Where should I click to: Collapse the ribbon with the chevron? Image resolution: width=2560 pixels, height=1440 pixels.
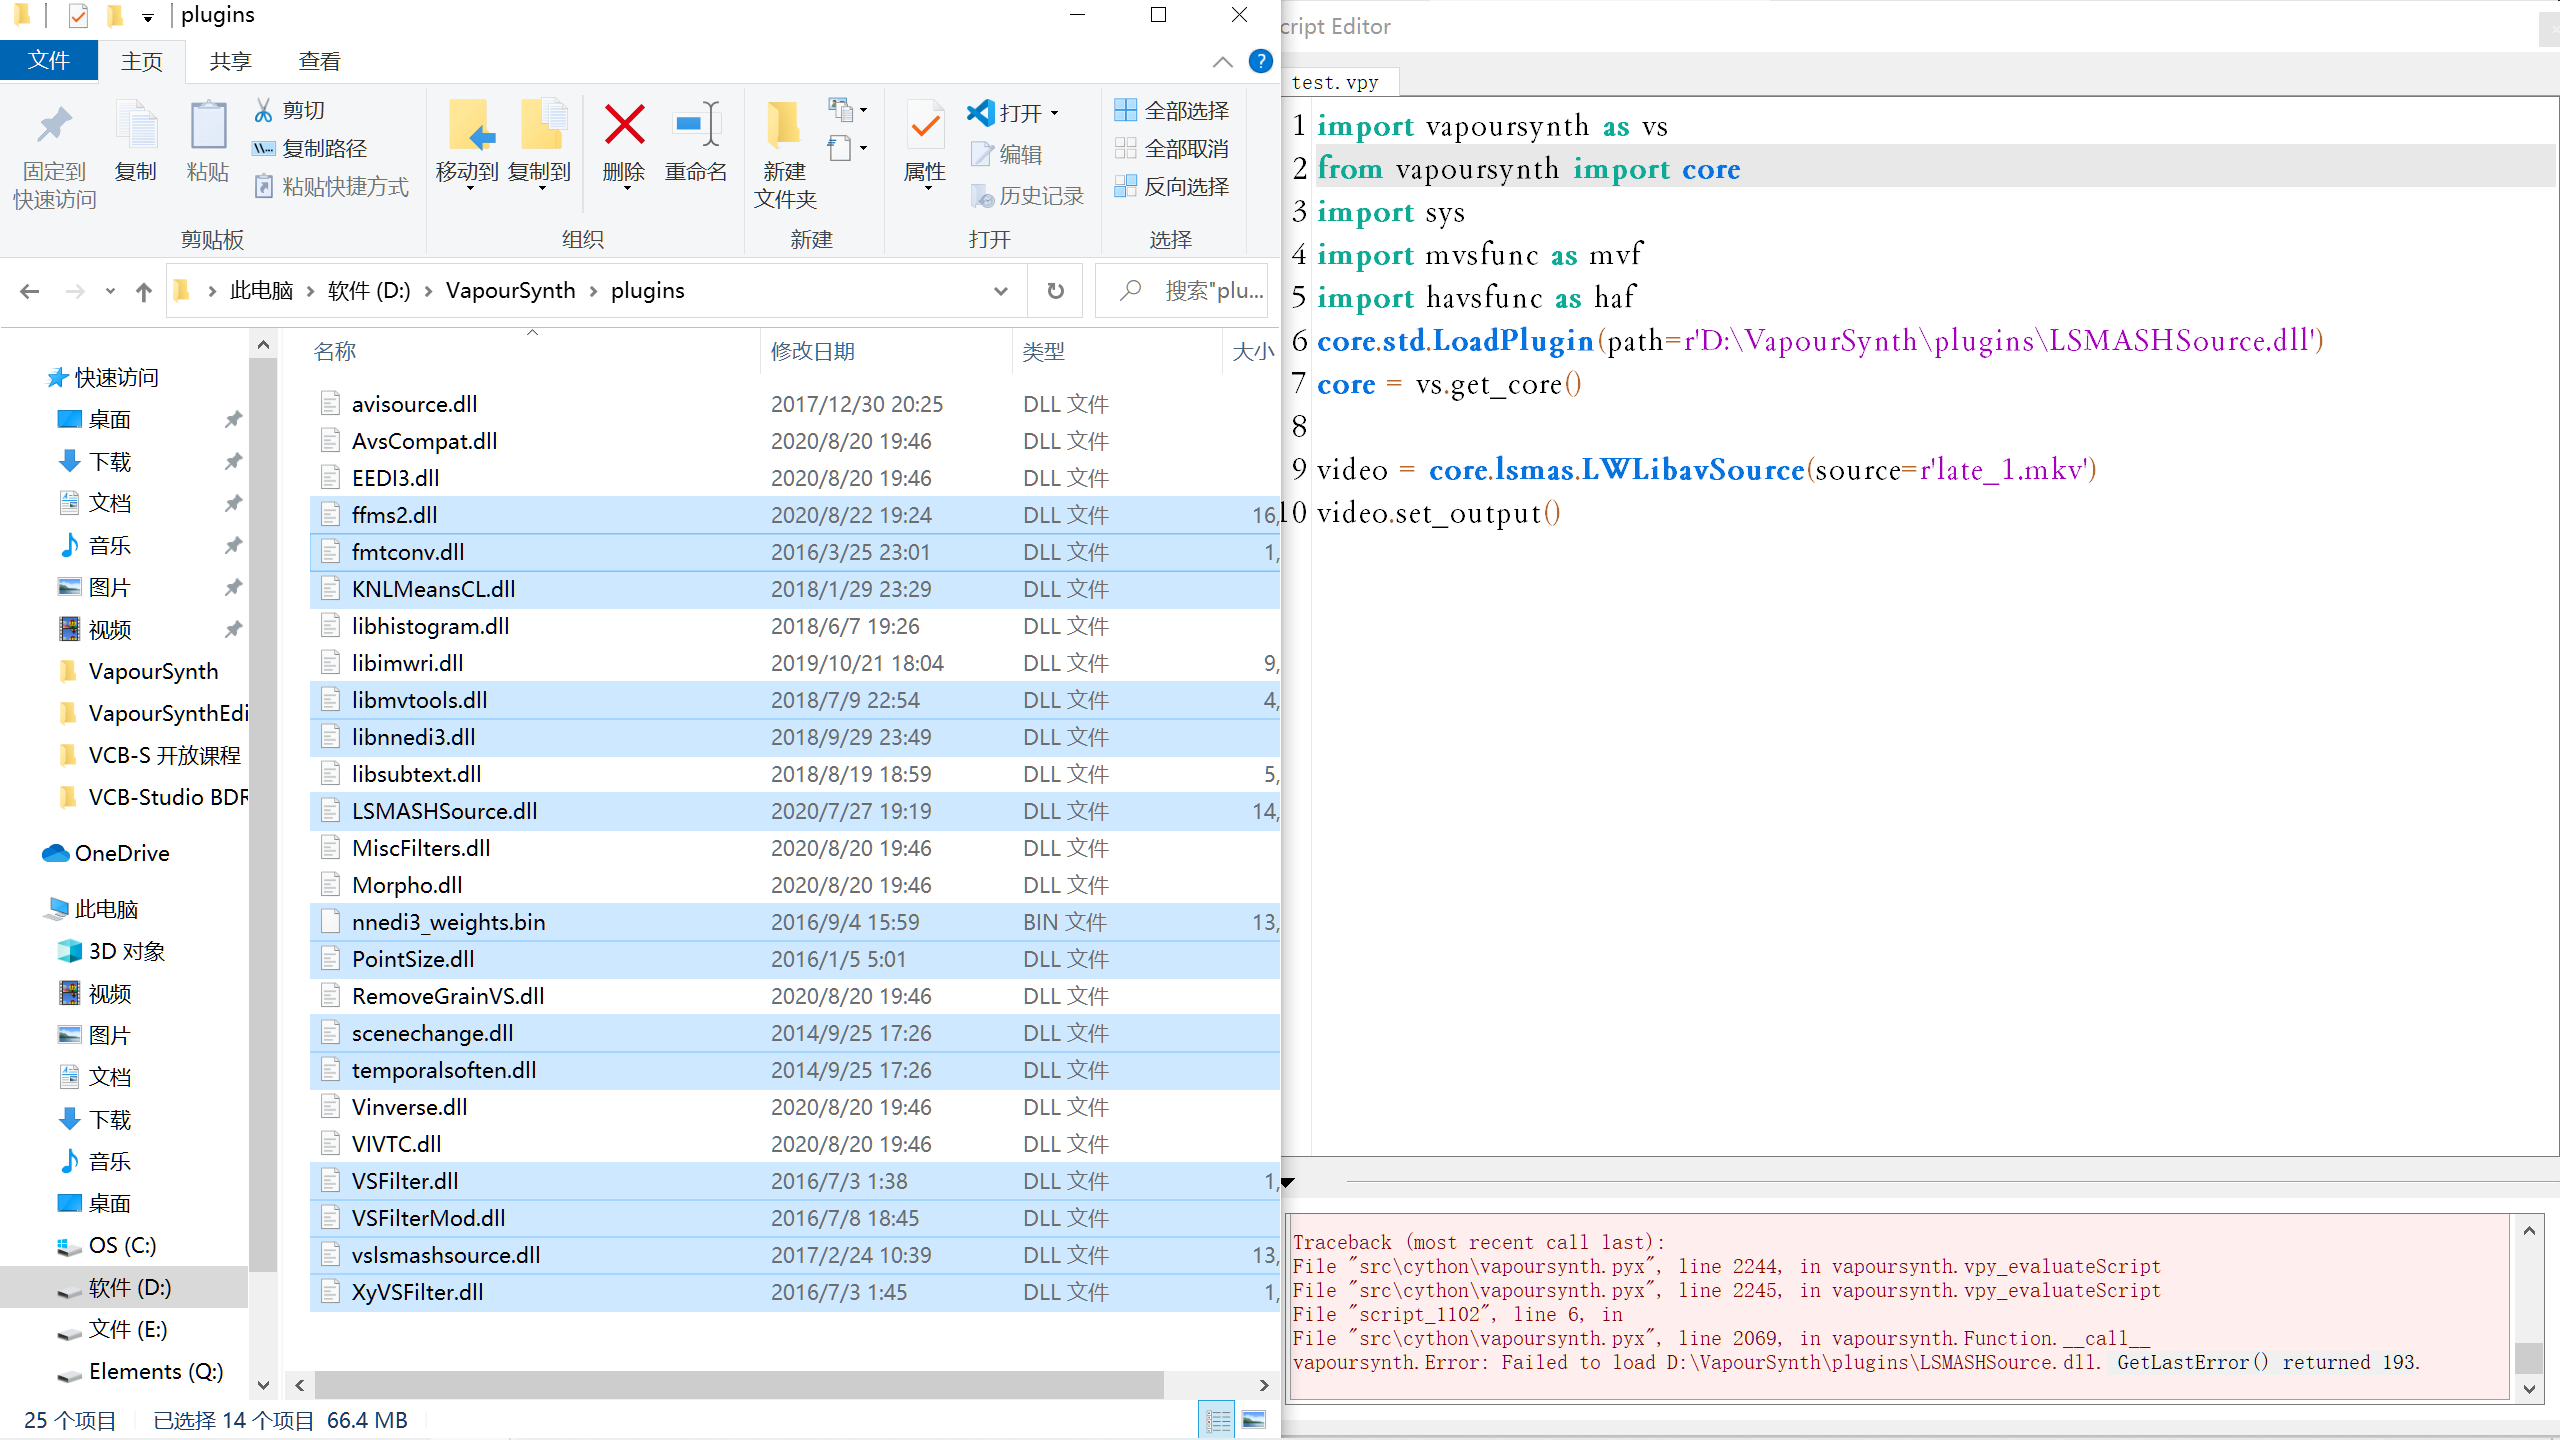(x=1222, y=62)
